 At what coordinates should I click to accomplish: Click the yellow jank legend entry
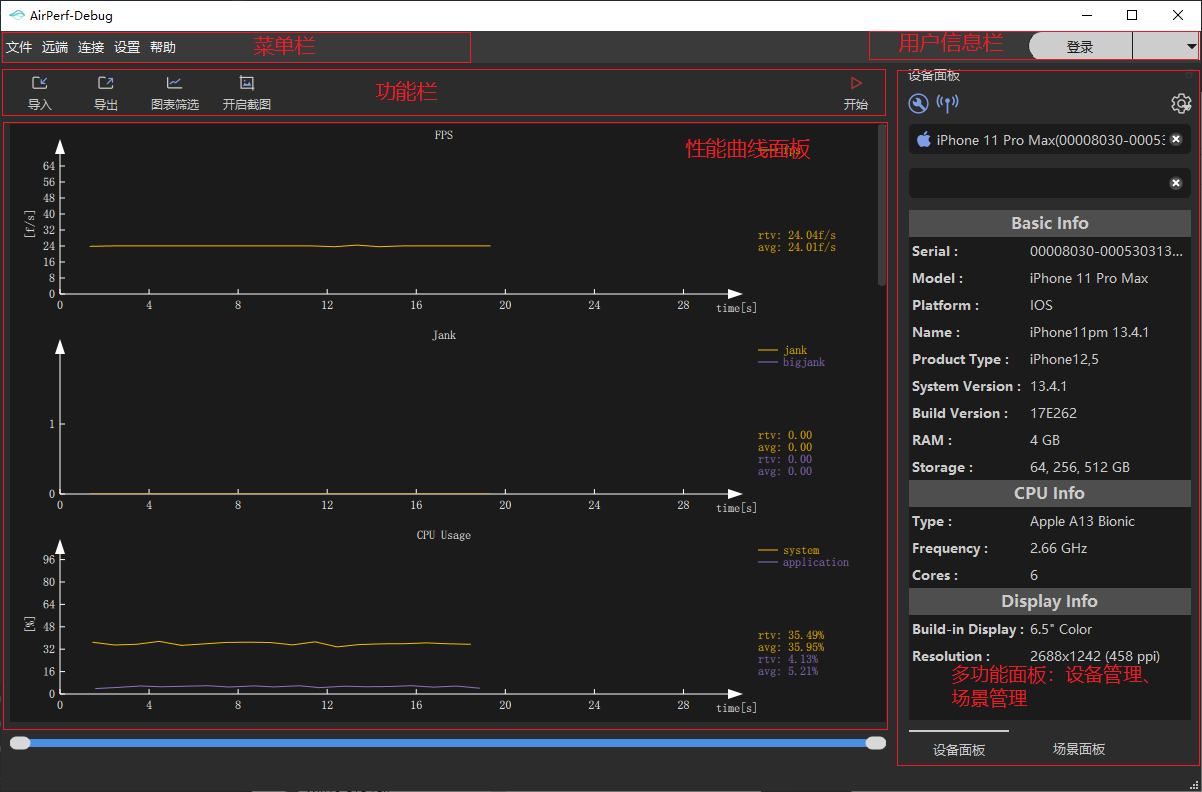783,350
